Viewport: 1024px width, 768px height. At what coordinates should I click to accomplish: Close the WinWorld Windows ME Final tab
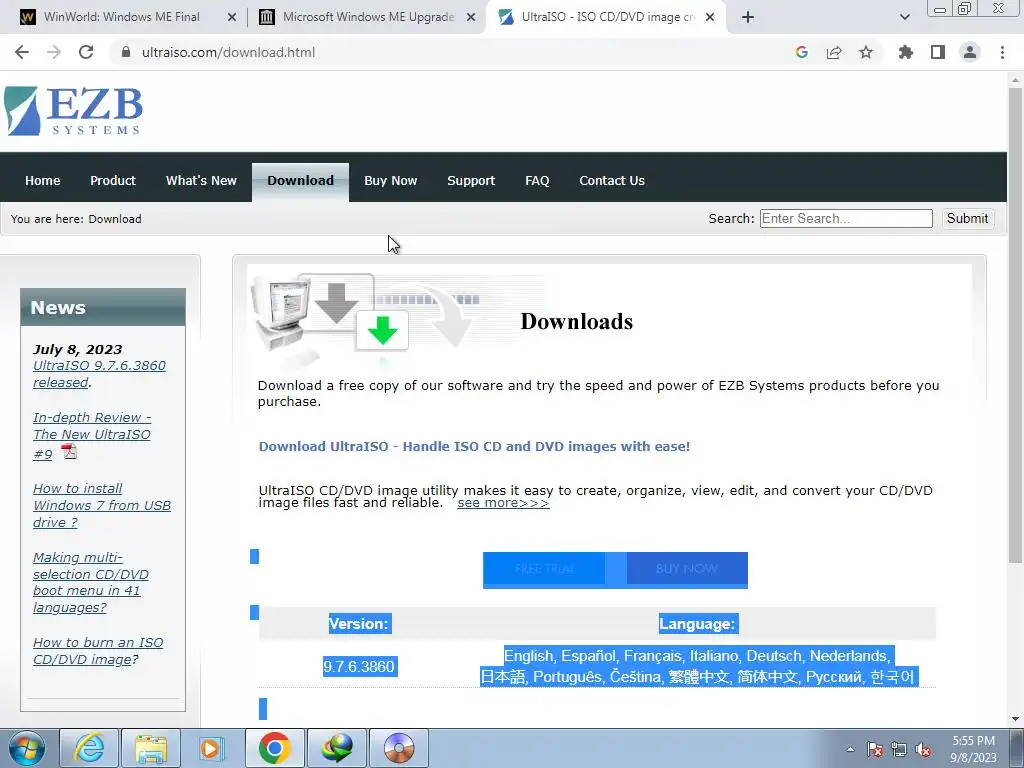click(x=232, y=18)
